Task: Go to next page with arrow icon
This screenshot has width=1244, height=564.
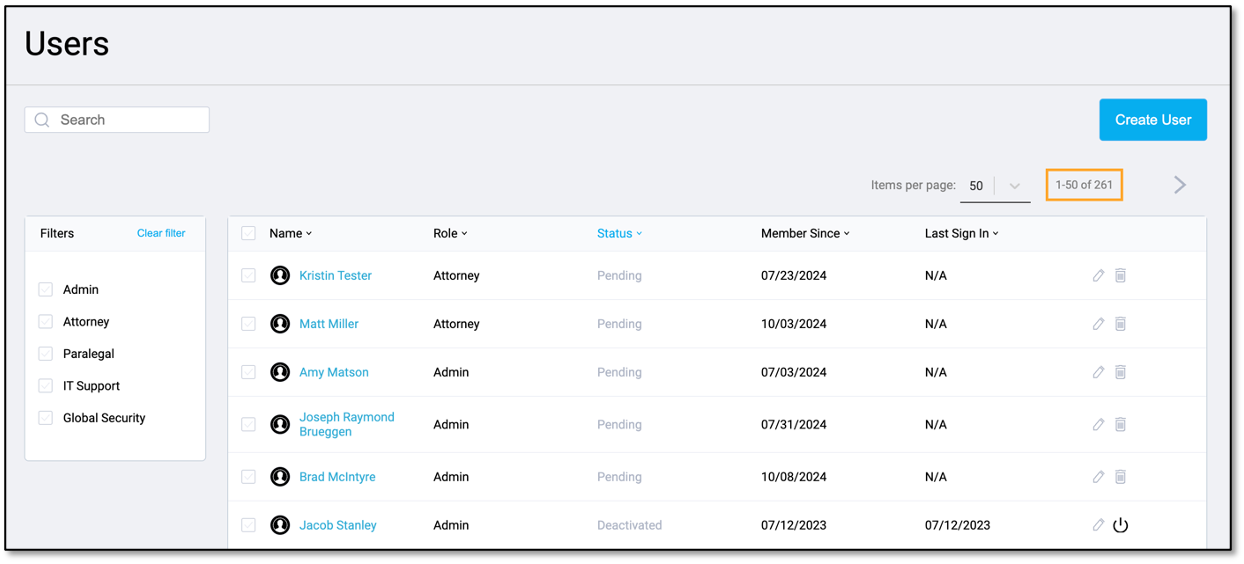Action: (x=1180, y=185)
